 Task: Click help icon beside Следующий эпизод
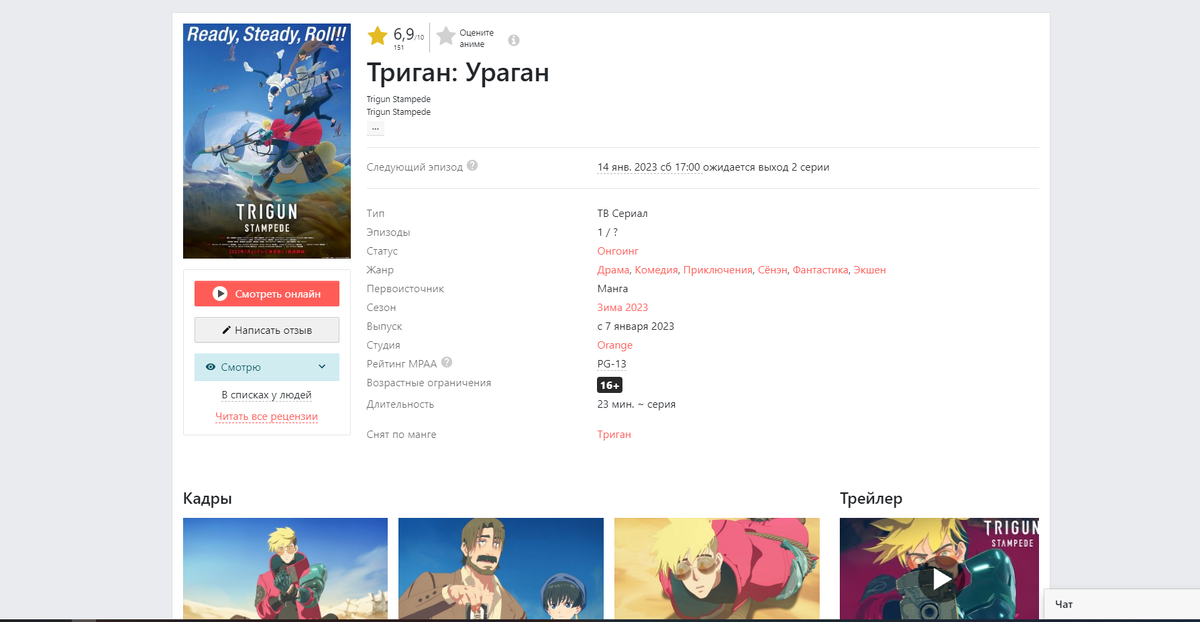472,166
